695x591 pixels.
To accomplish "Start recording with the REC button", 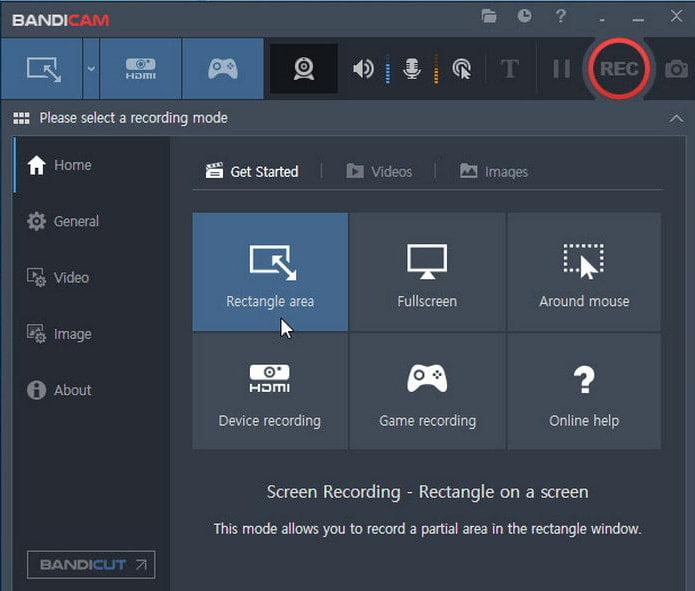I will tap(619, 69).
